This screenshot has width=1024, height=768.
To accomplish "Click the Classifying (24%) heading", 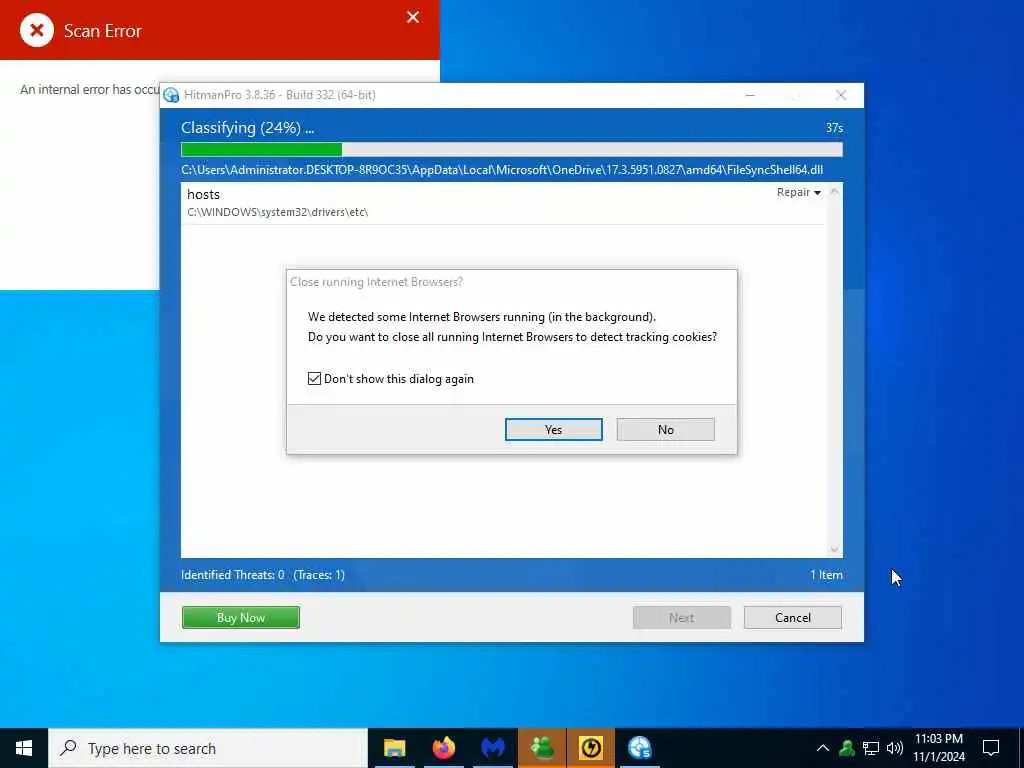I will click(248, 128).
